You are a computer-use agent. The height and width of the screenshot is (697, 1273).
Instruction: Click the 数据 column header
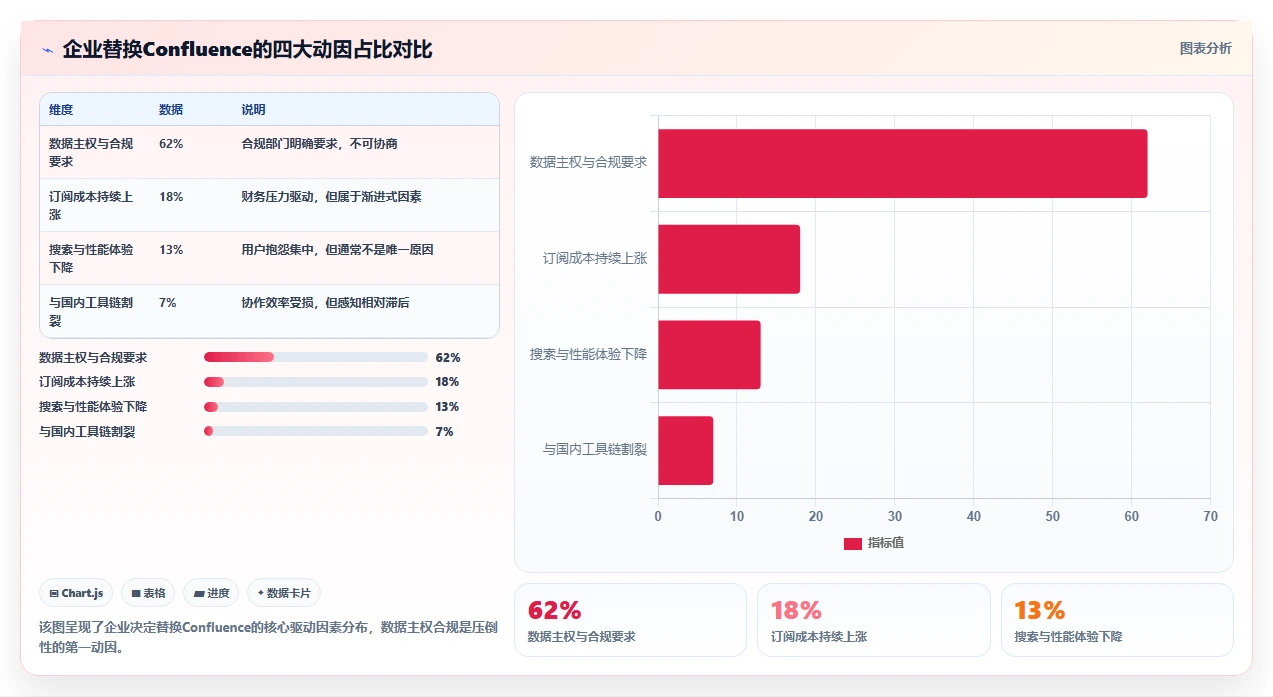click(171, 110)
